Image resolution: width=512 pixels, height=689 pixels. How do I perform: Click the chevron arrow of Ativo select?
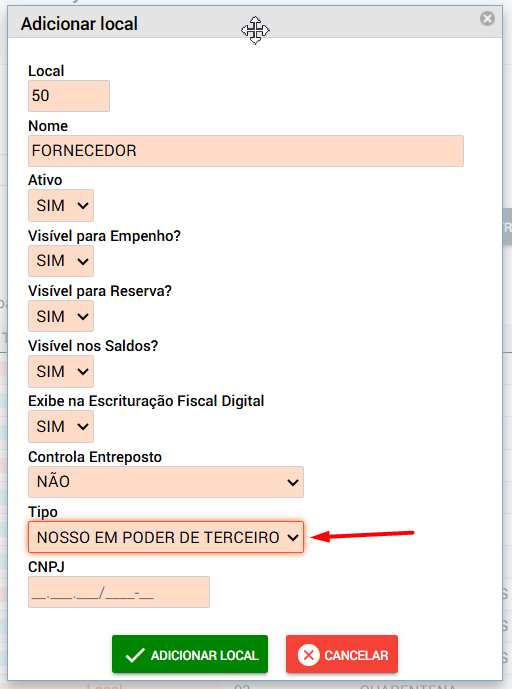click(x=83, y=206)
